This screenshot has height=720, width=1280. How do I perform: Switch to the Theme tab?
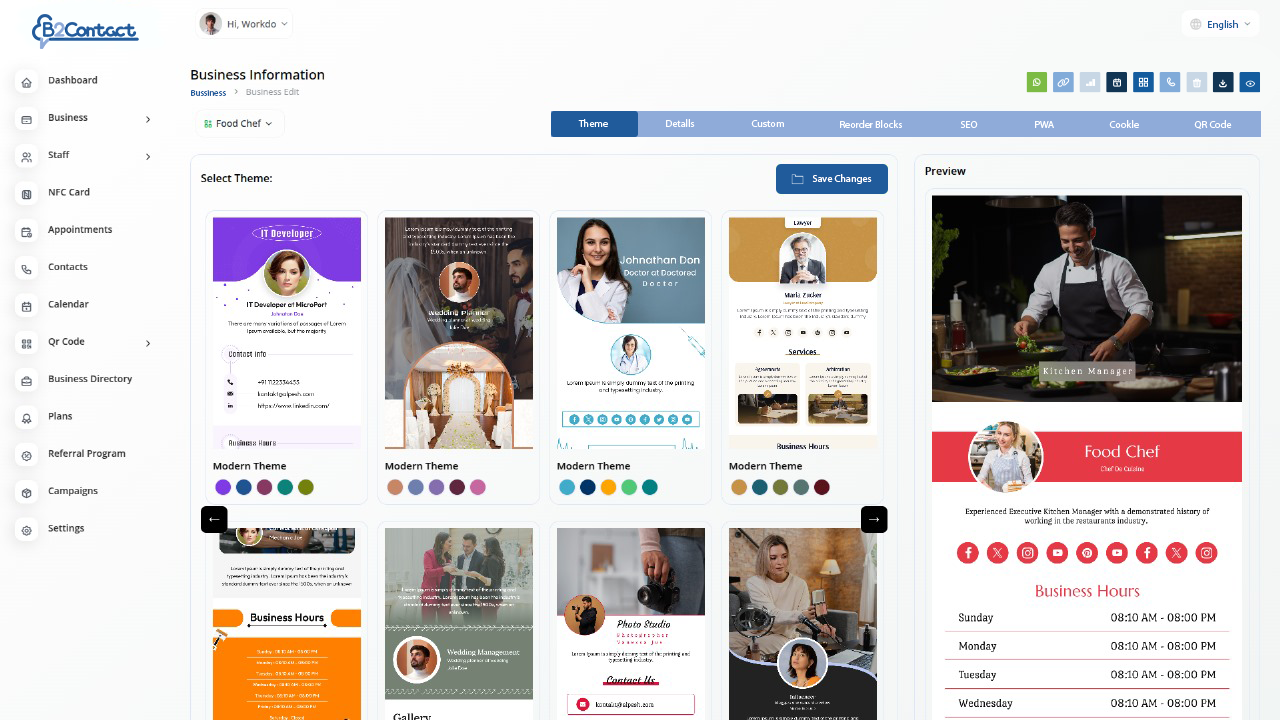594,124
